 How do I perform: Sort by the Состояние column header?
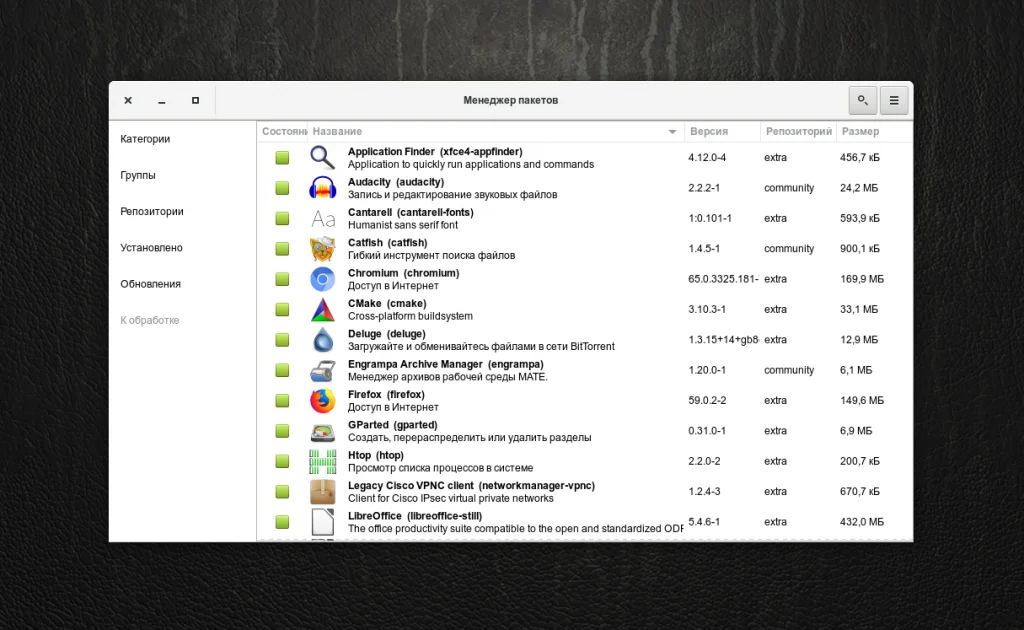[x=282, y=131]
